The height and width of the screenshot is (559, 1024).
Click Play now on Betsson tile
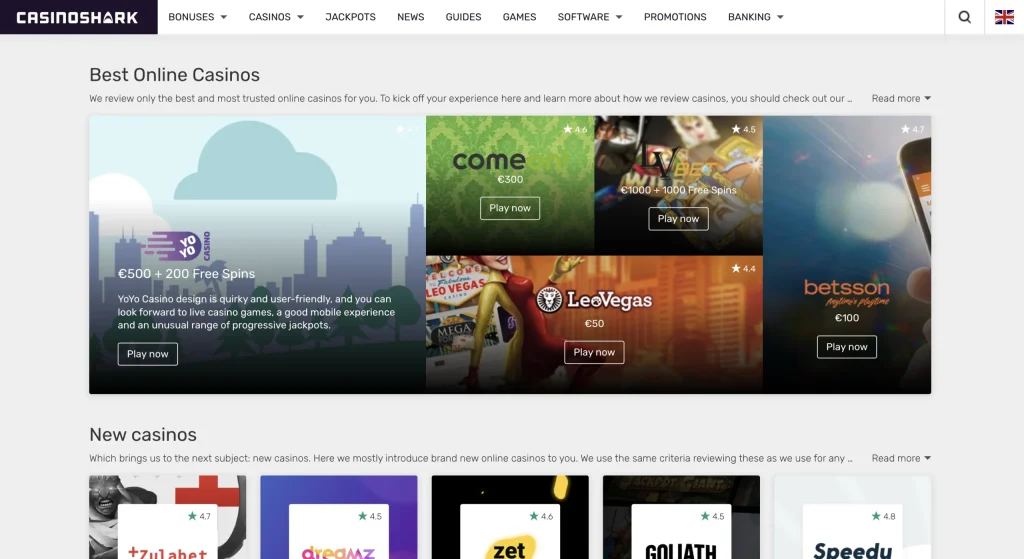coord(846,347)
